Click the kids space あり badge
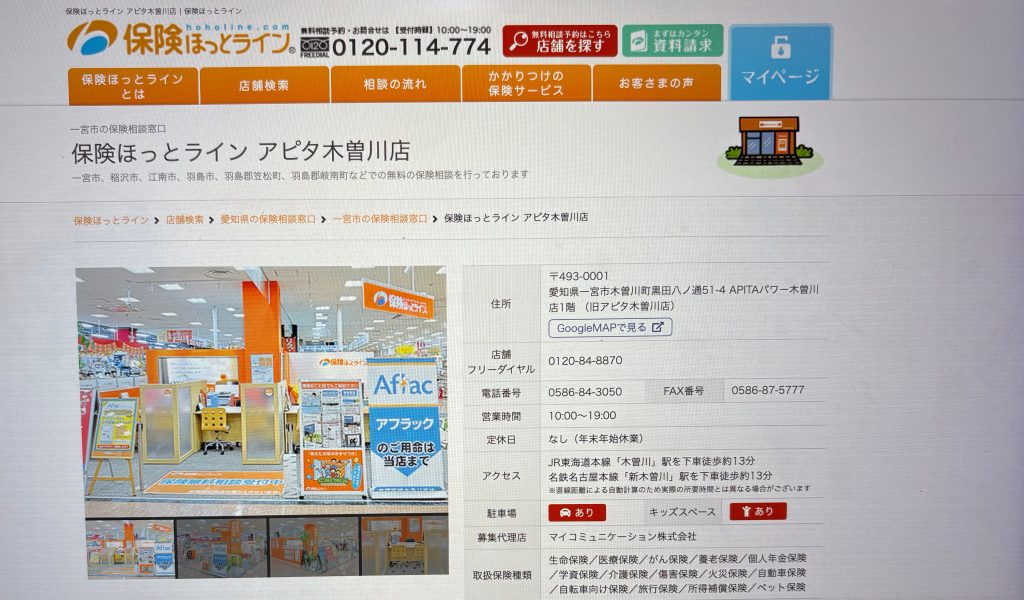This screenshot has width=1024, height=600. 757,511
